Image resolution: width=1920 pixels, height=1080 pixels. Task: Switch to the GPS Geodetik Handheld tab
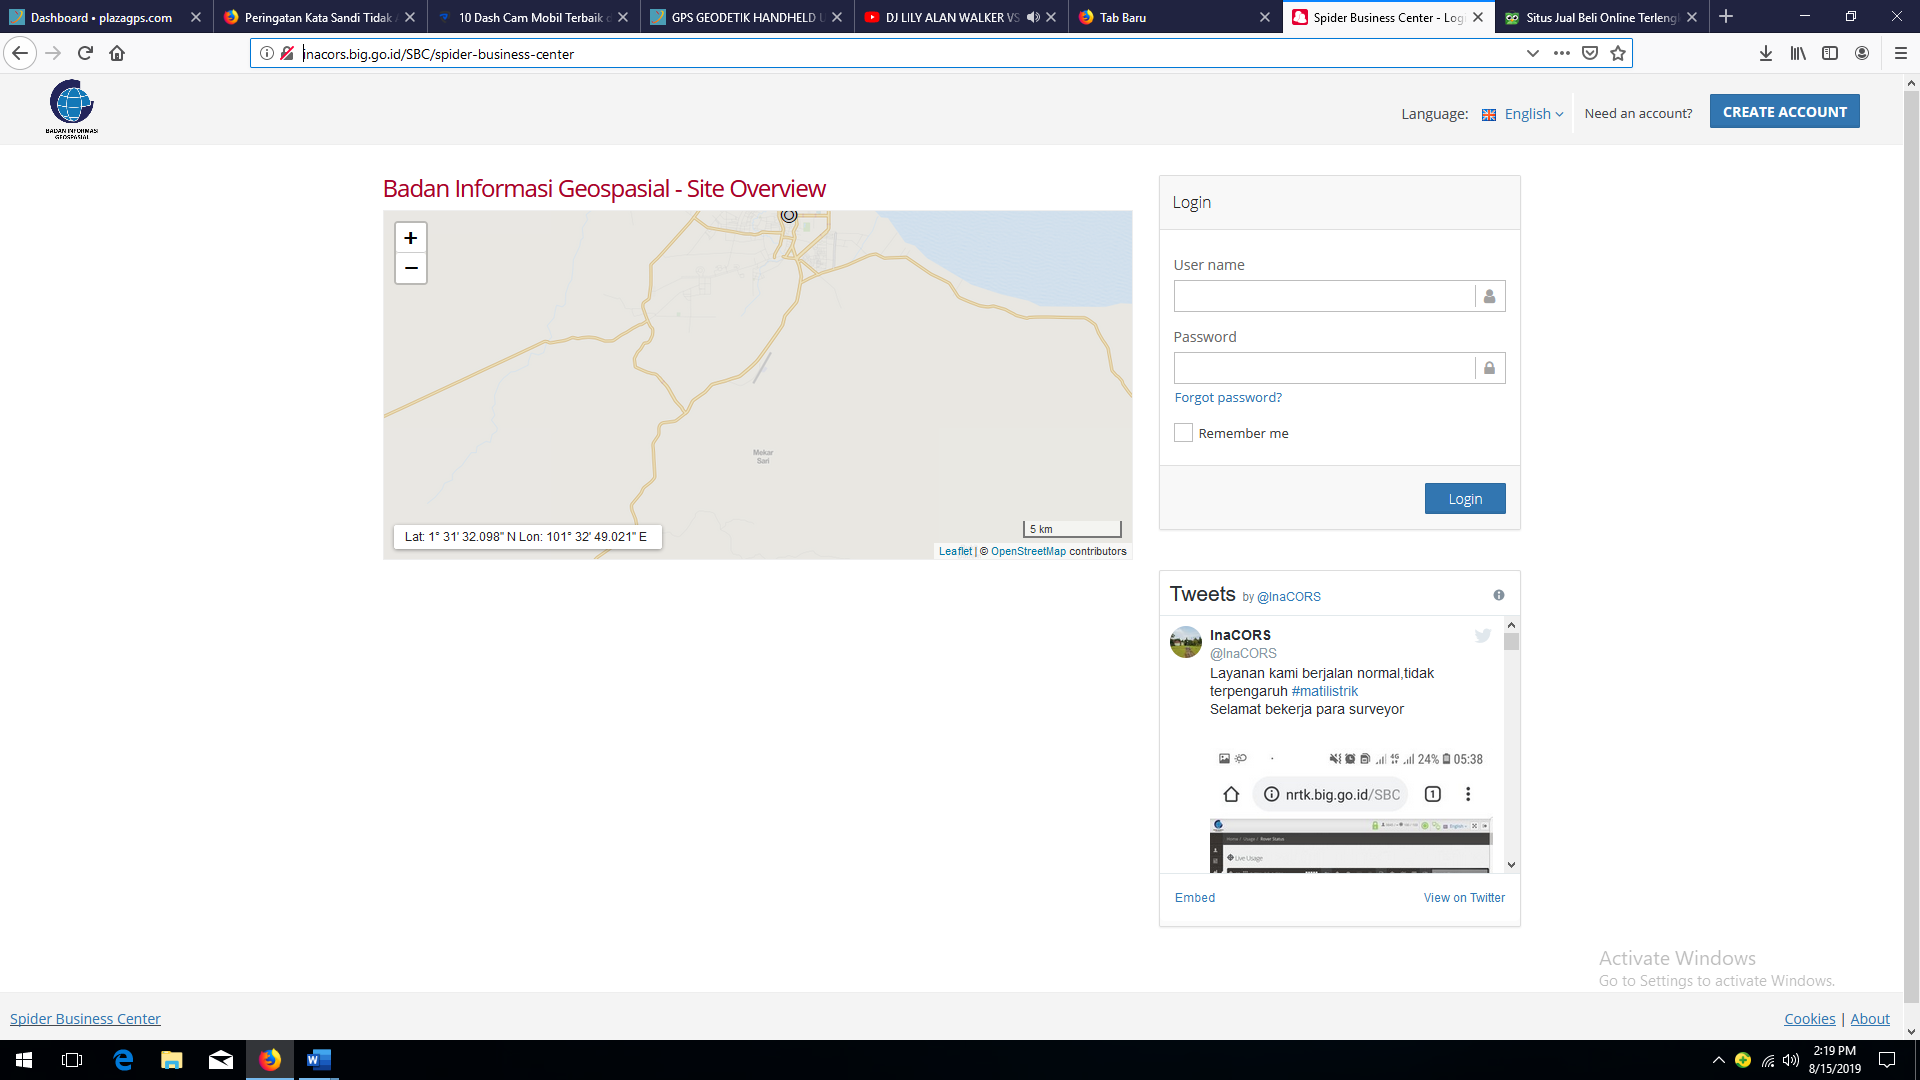coord(745,17)
